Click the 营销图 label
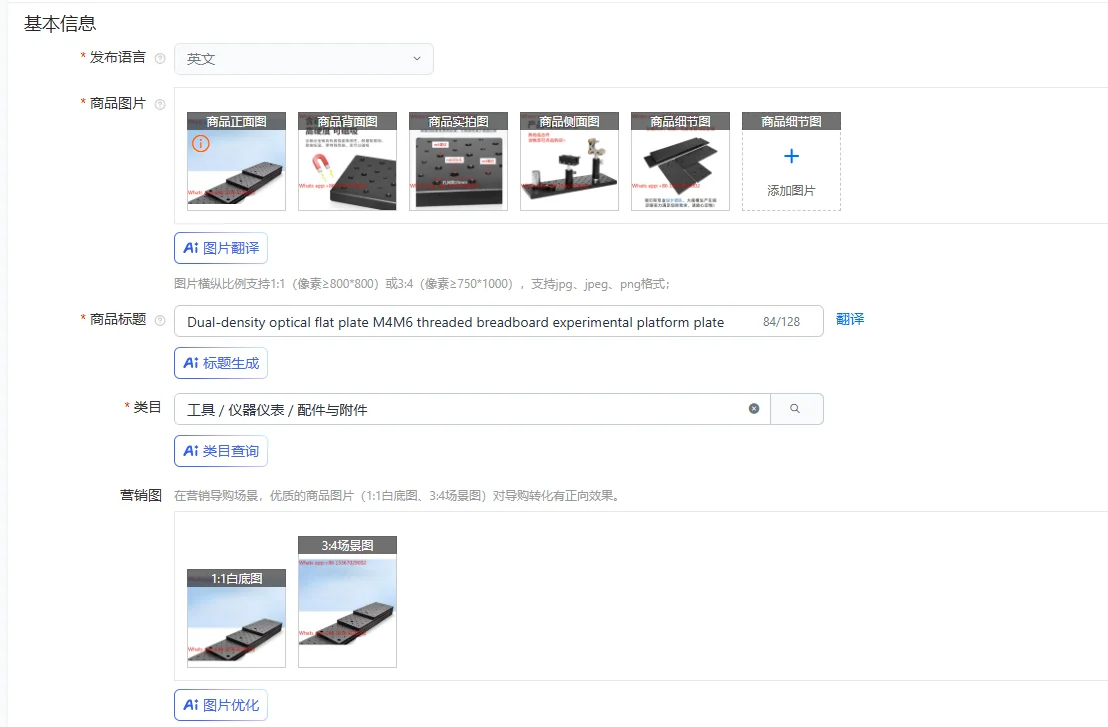1108x727 pixels. point(141,495)
